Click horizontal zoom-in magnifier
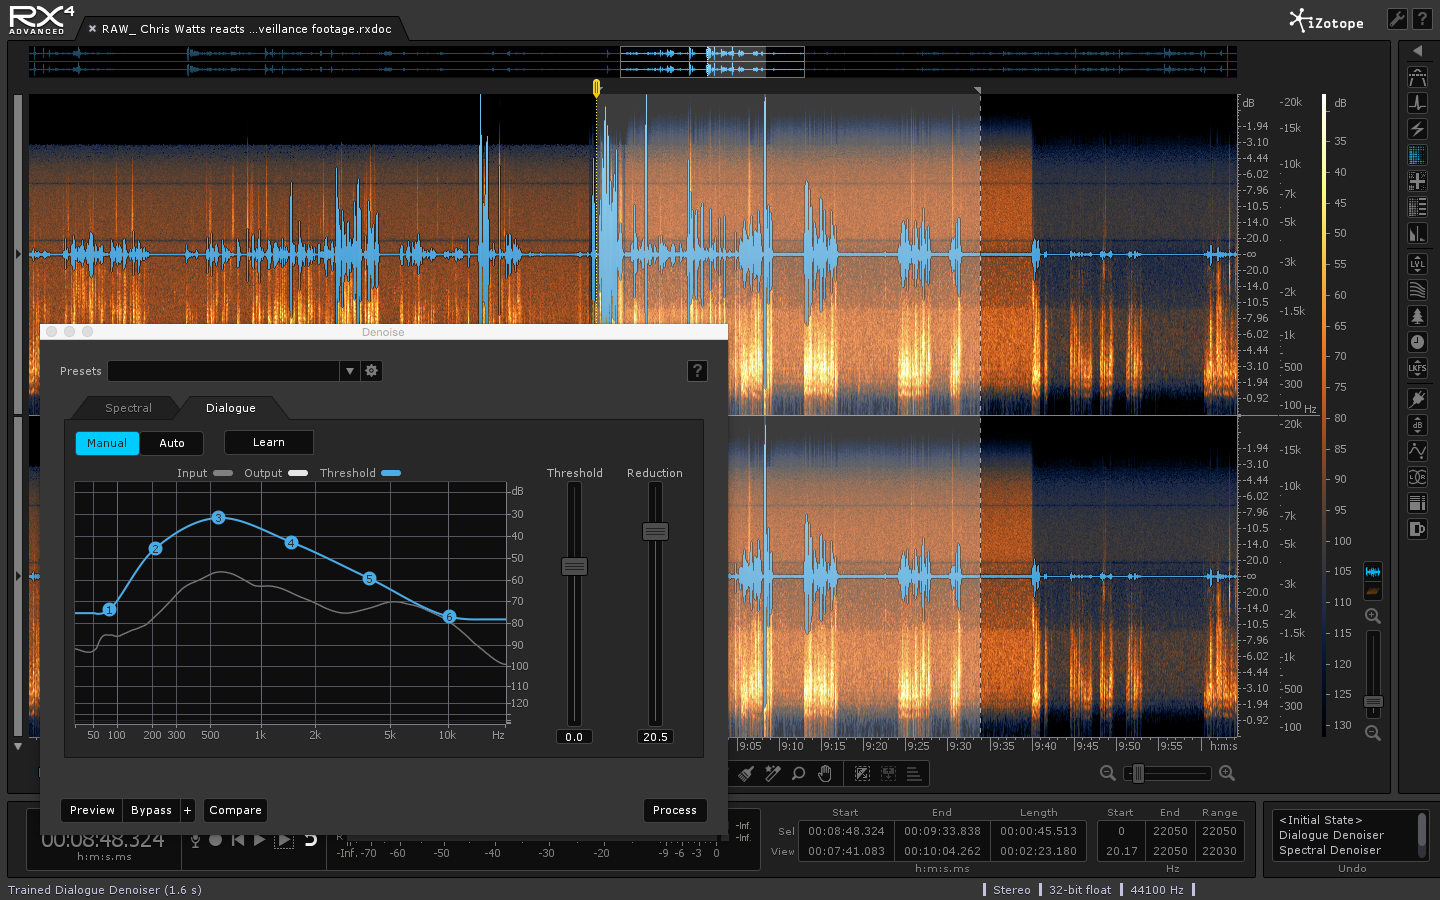 (1227, 773)
